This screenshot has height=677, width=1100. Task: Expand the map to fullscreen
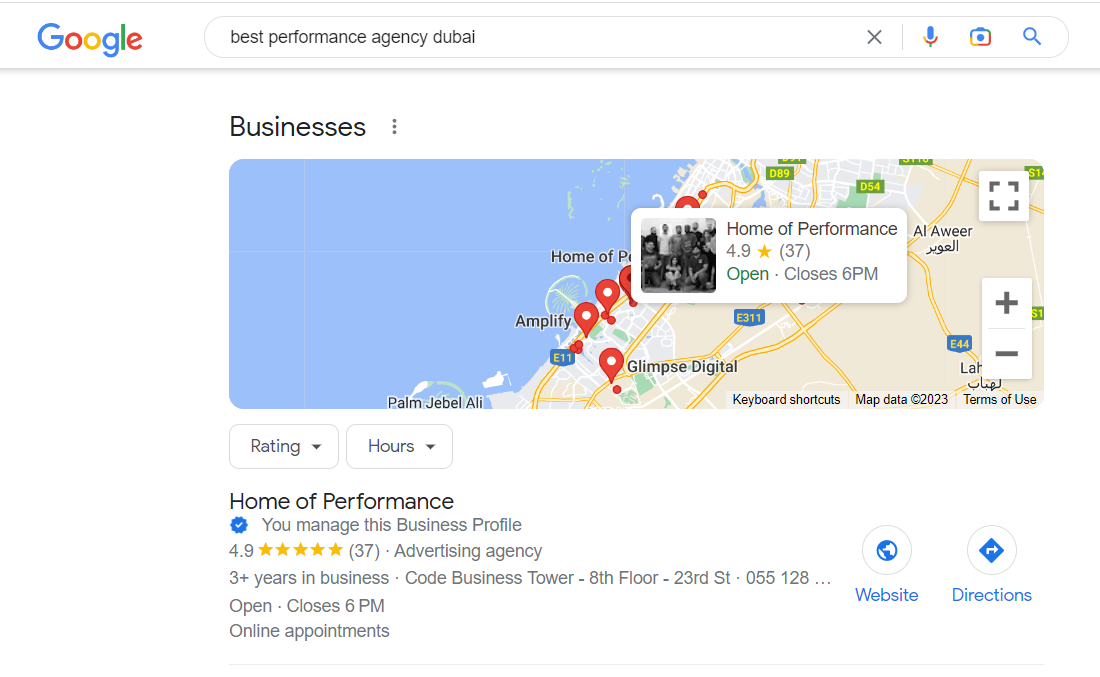pyautogui.click(x=1003, y=196)
